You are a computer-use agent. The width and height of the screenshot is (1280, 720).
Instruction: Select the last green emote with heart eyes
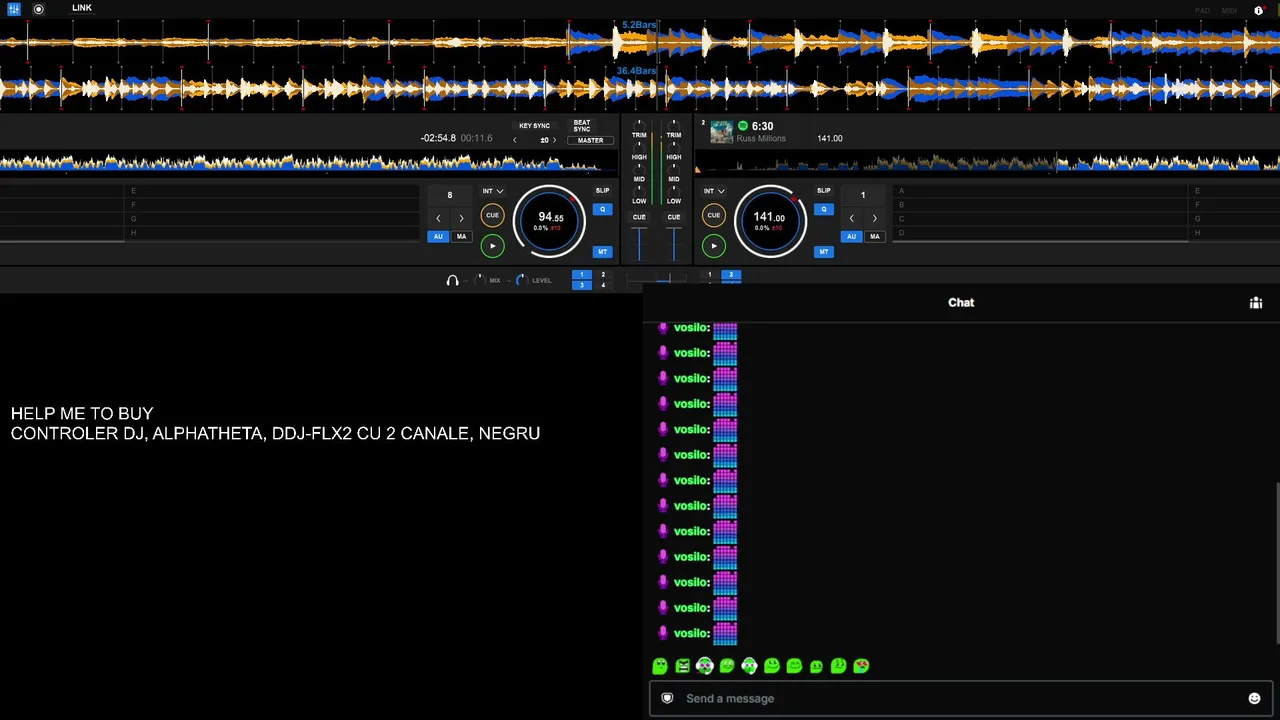[861, 666]
